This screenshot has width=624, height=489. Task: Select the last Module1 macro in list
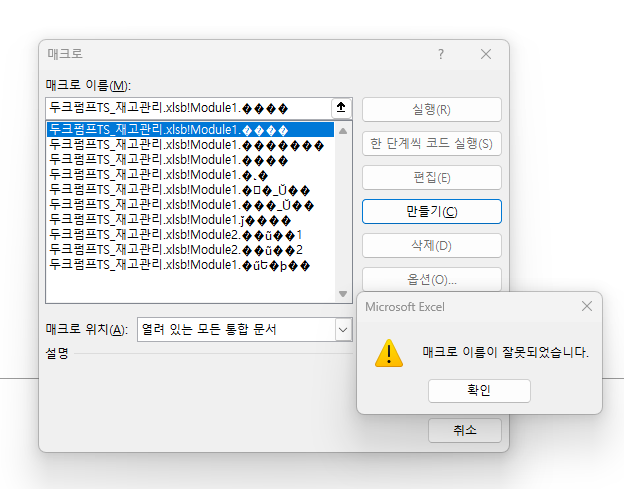point(190,265)
